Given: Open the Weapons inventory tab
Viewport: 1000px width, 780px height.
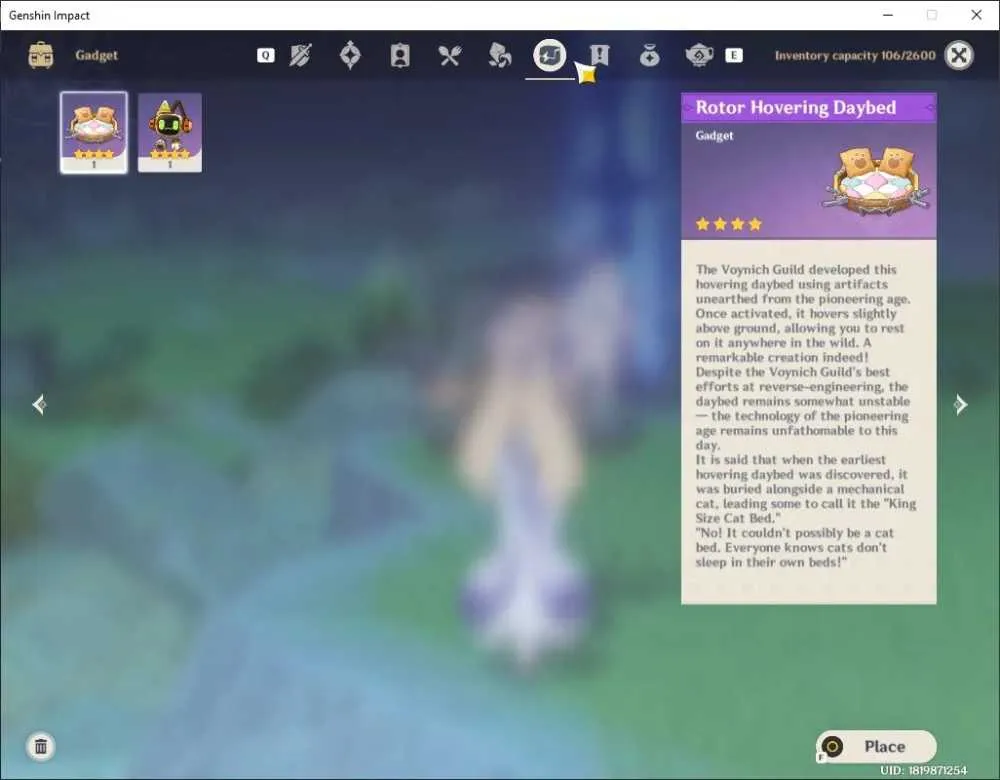Looking at the screenshot, I should click(300, 55).
